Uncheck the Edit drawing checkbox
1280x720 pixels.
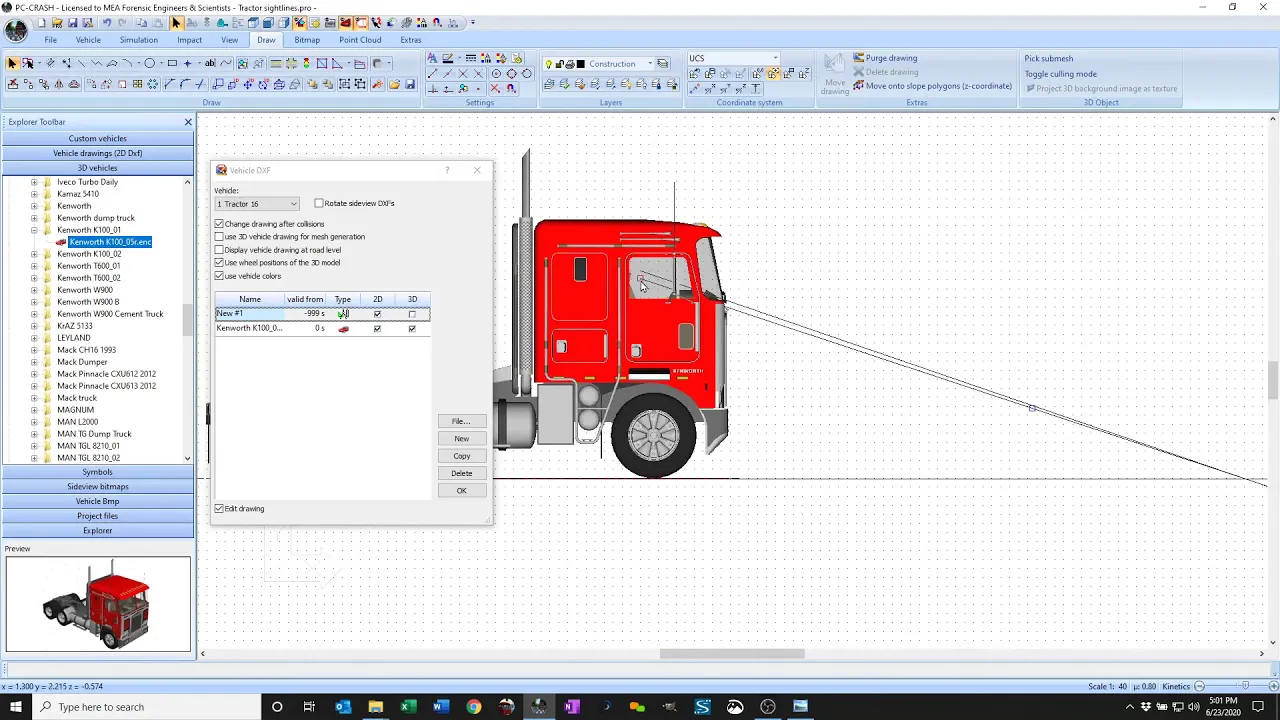point(219,509)
